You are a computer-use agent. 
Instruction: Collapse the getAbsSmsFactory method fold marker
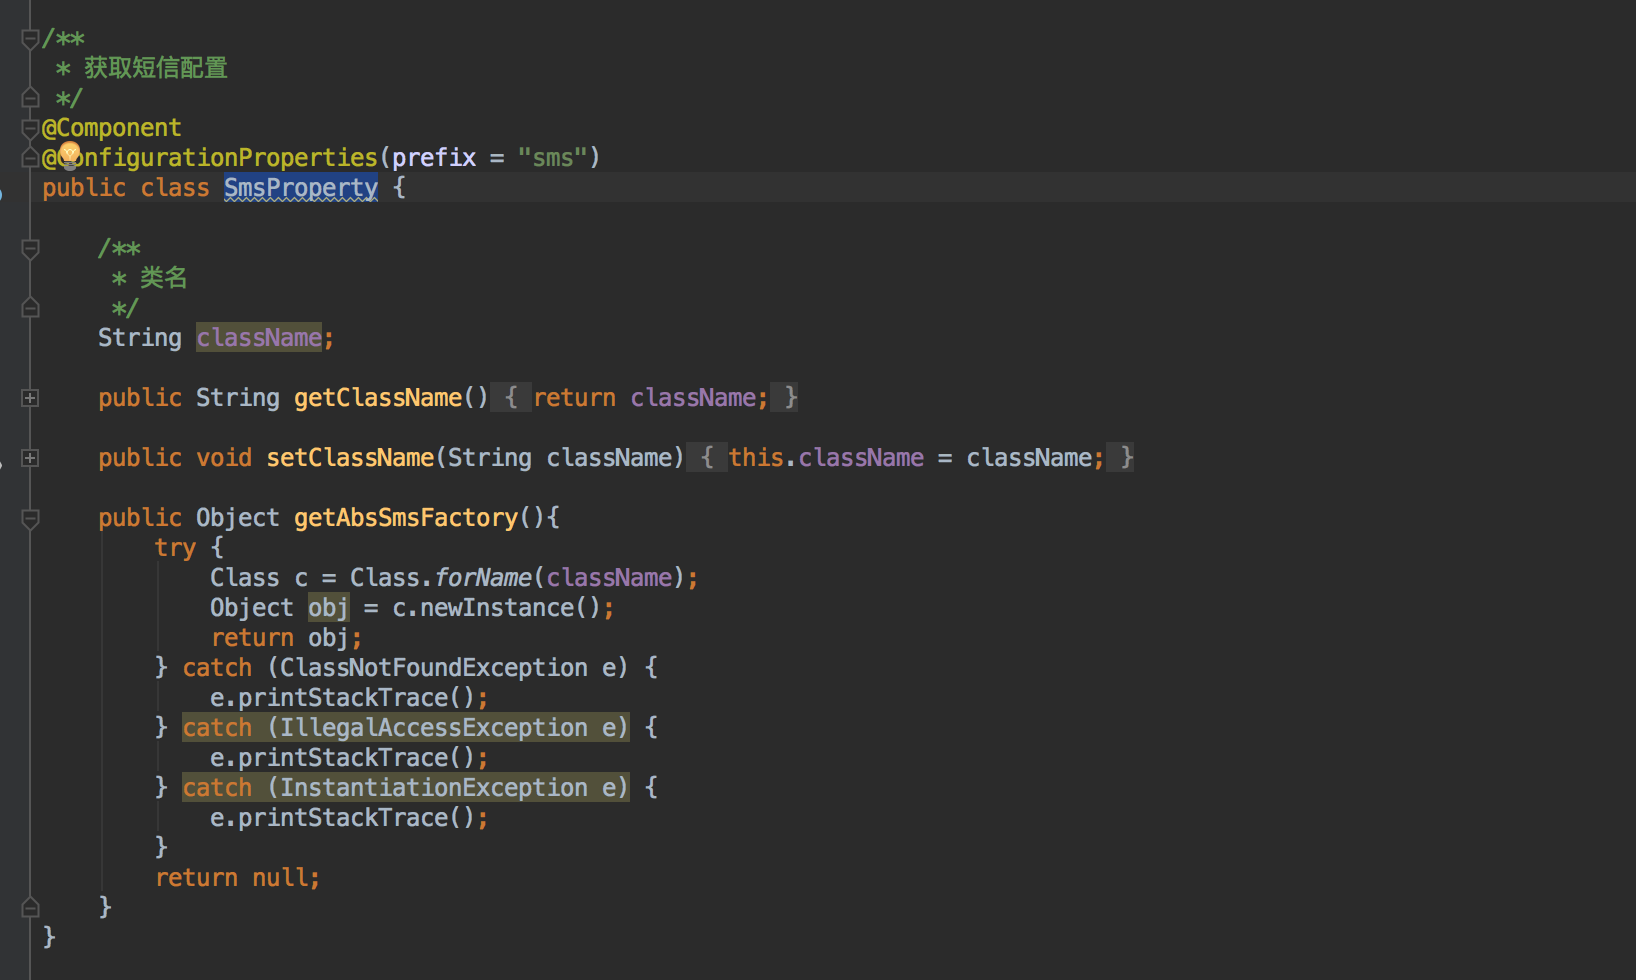30,518
